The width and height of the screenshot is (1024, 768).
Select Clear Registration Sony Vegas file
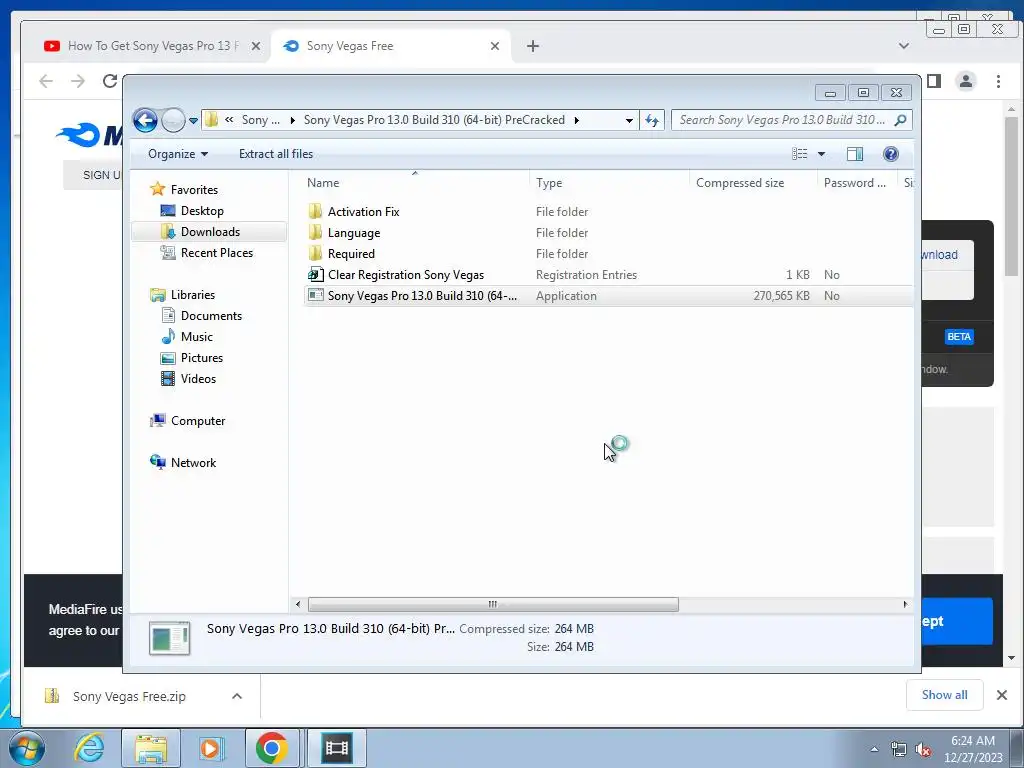pyautogui.click(x=406, y=275)
